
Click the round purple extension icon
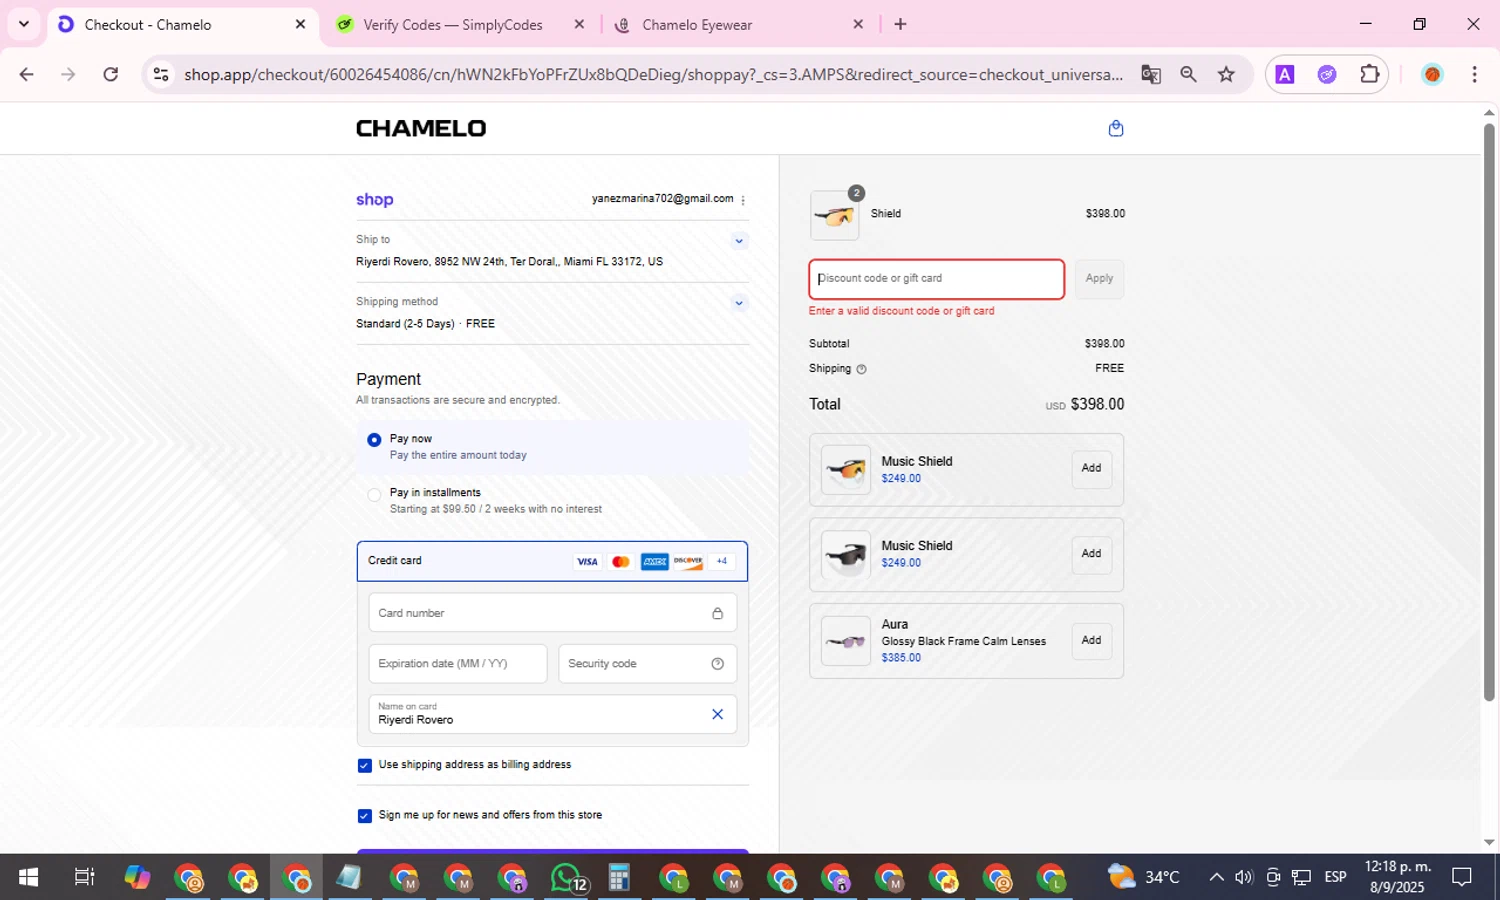1327,74
